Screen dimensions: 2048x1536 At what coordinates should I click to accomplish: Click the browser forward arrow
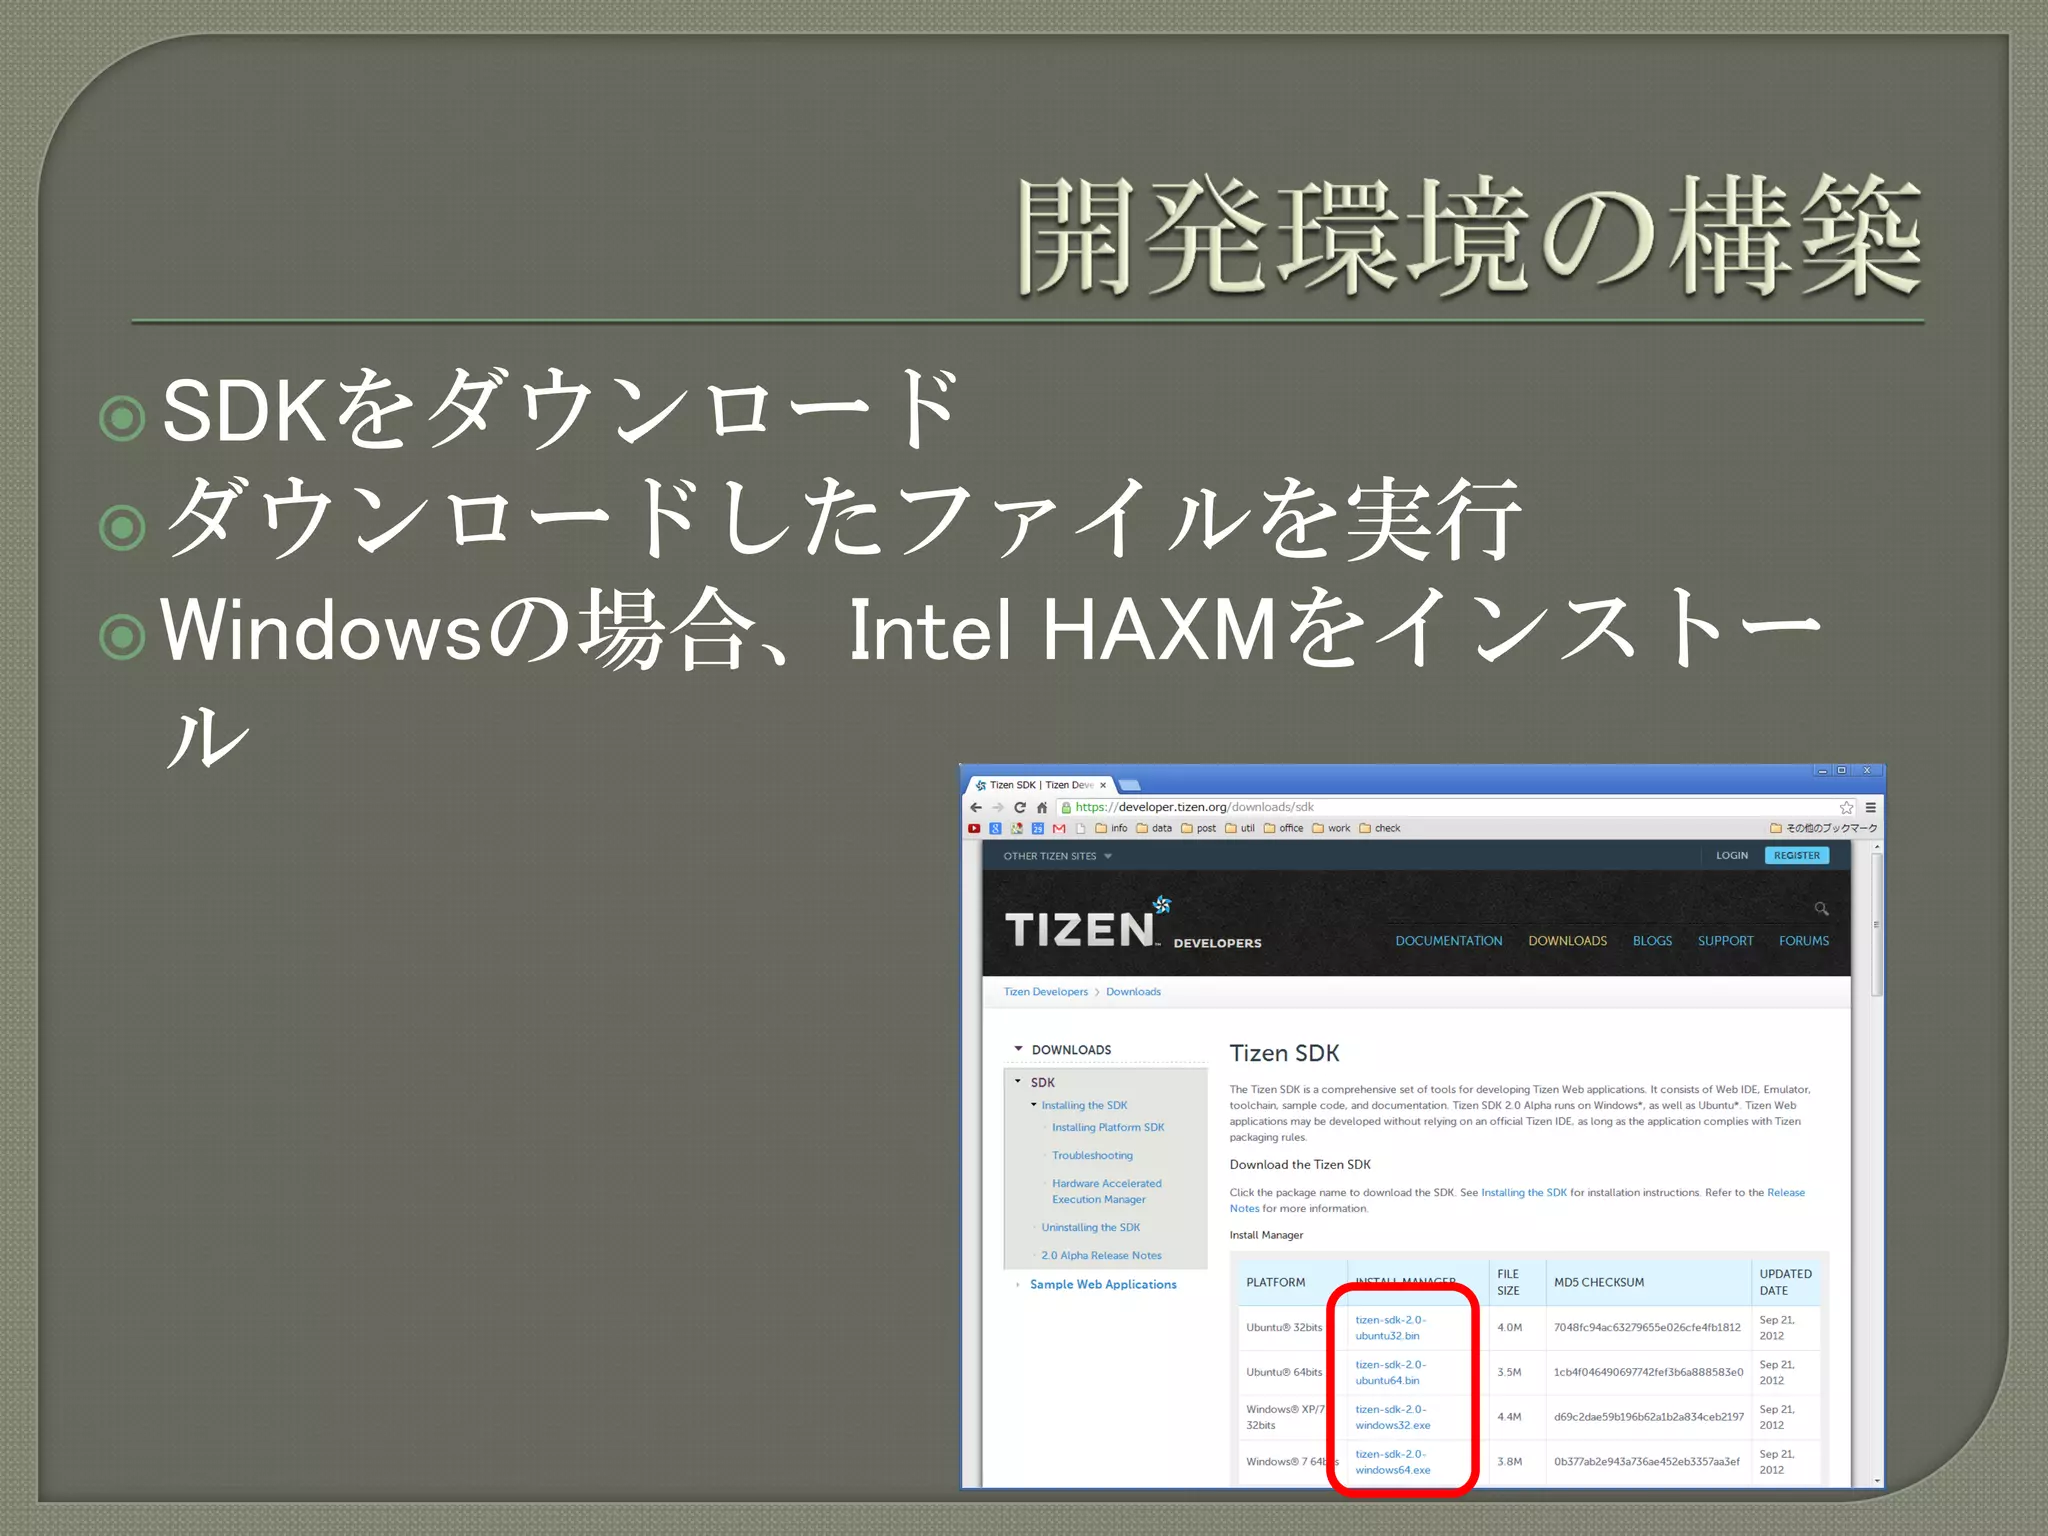click(x=998, y=807)
